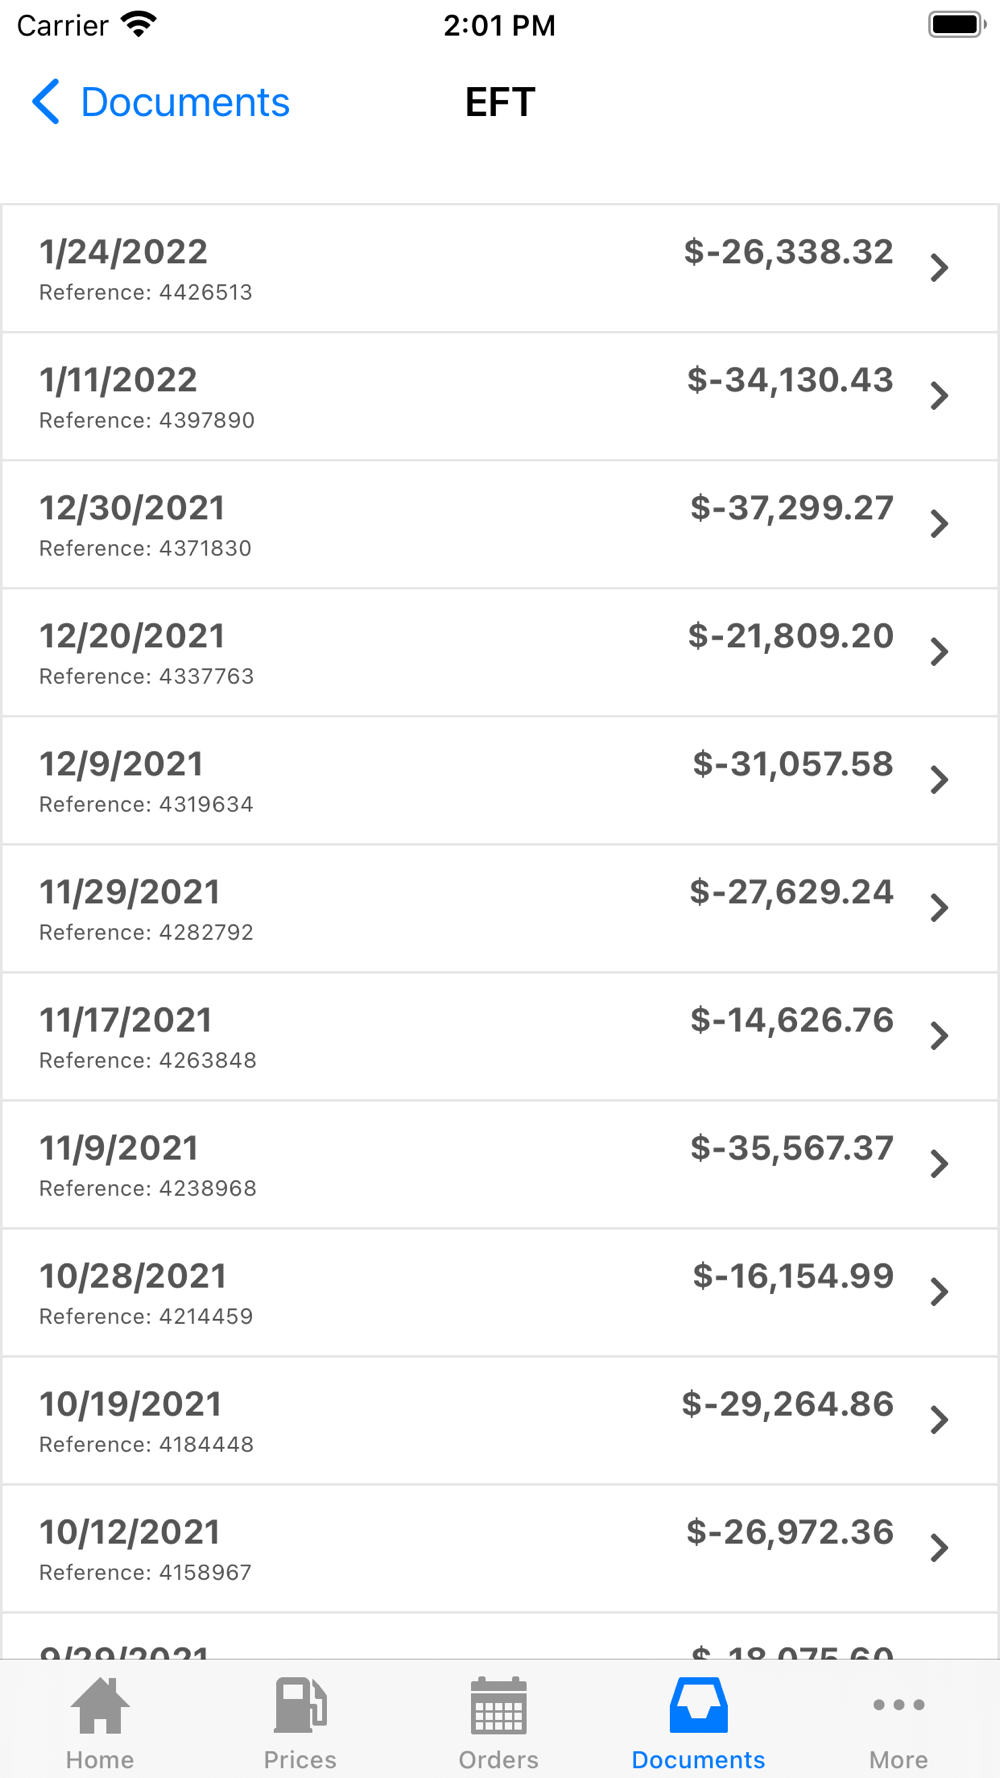Go back via the Documents link
Image resolution: width=1000 pixels, height=1778 pixels.
coord(185,102)
